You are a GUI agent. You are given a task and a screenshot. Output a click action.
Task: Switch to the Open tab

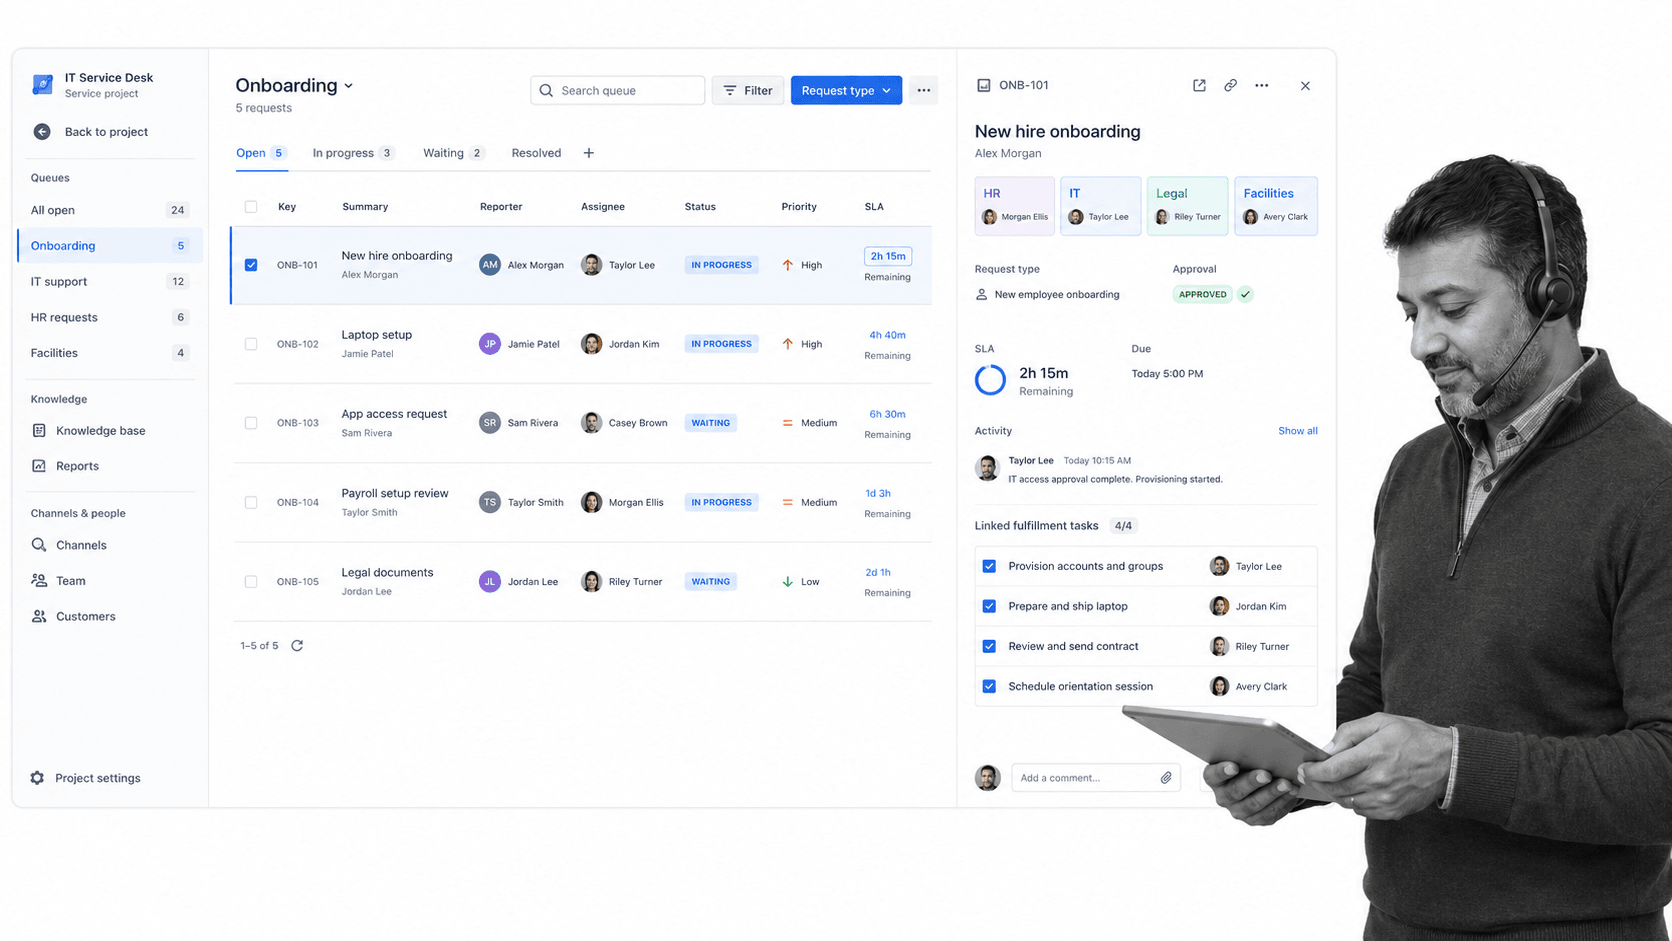coord(261,153)
